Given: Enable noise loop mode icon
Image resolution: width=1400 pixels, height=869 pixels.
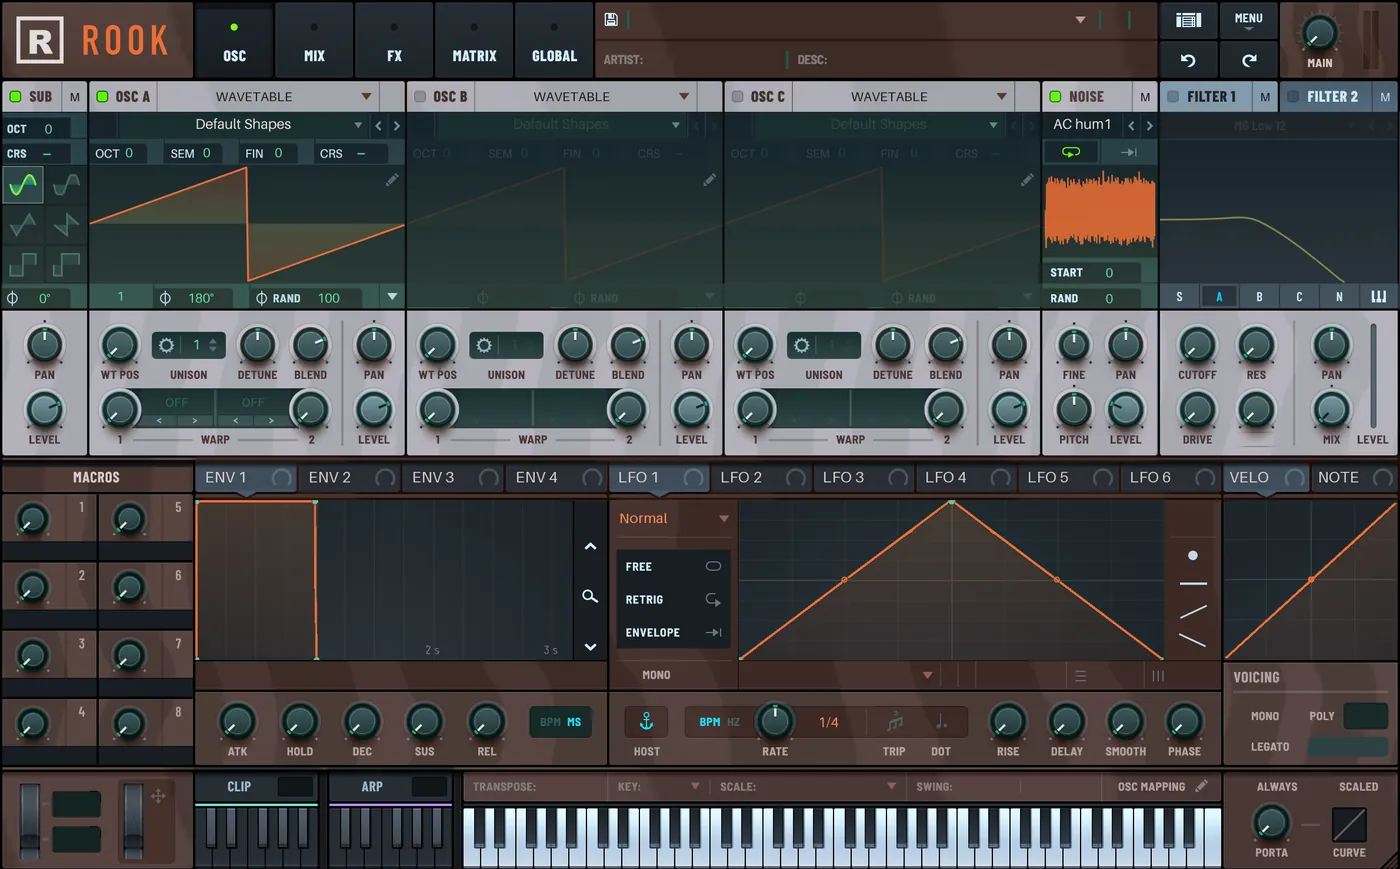Looking at the screenshot, I should coord(1071,152).
